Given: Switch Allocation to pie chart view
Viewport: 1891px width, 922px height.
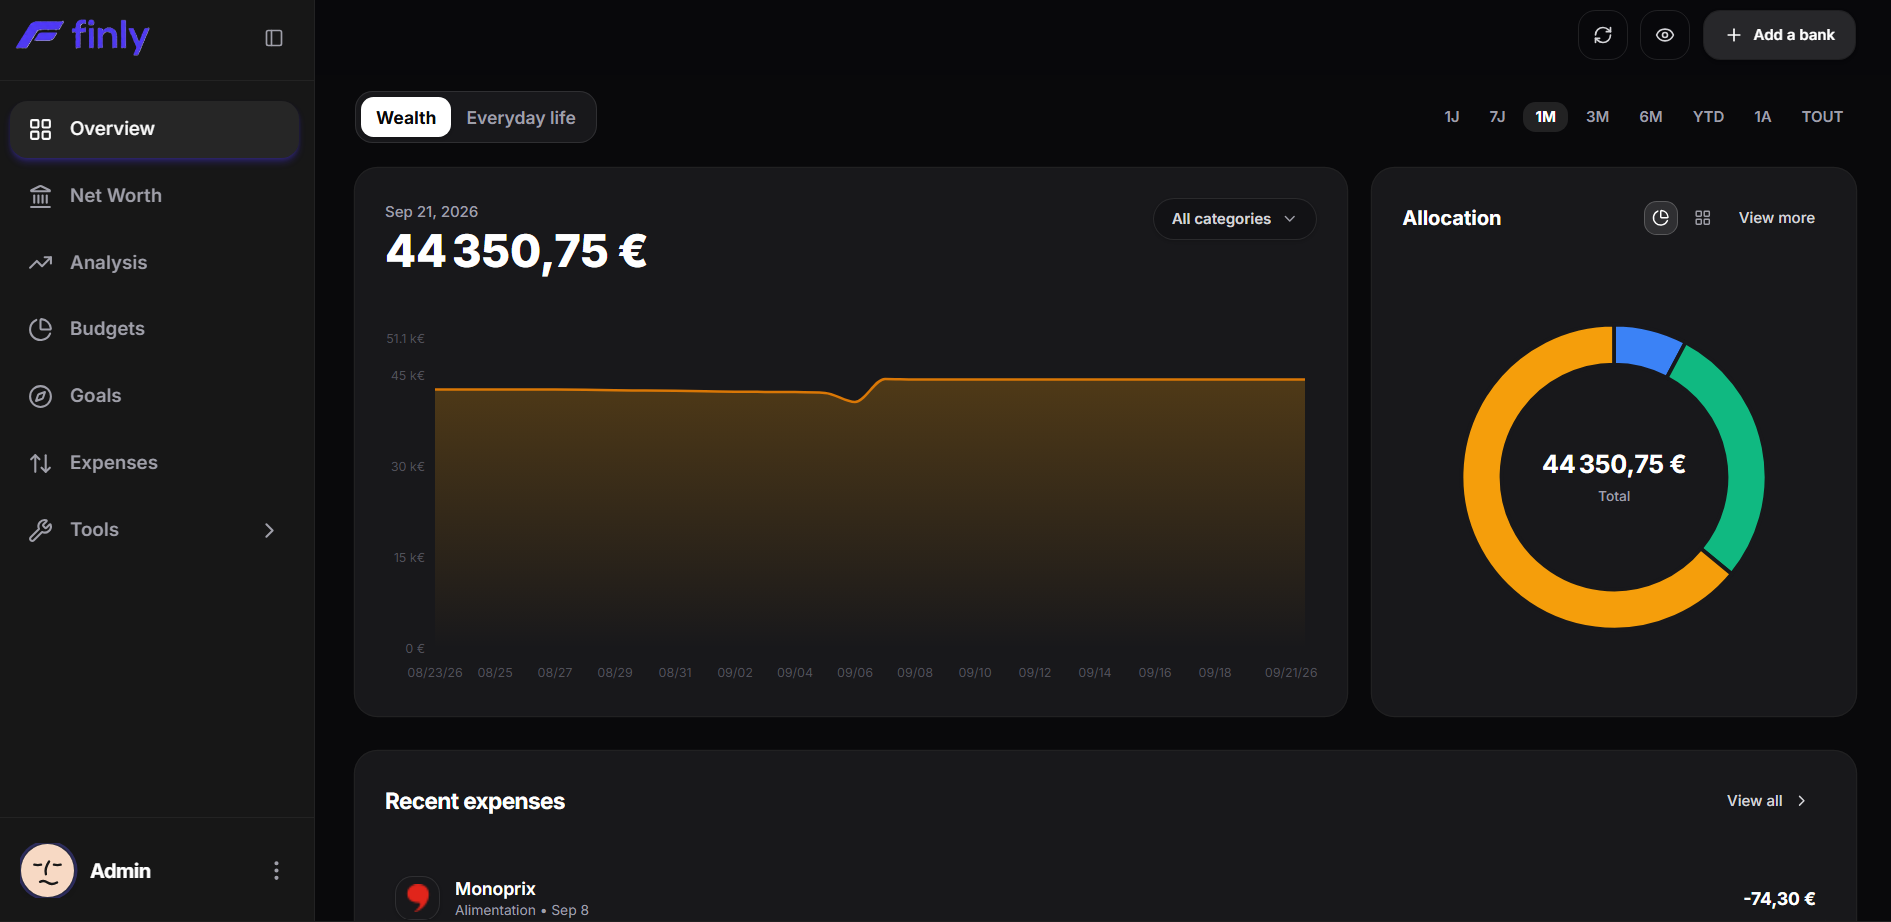Looking at the screenshot, I should 1661,218.
